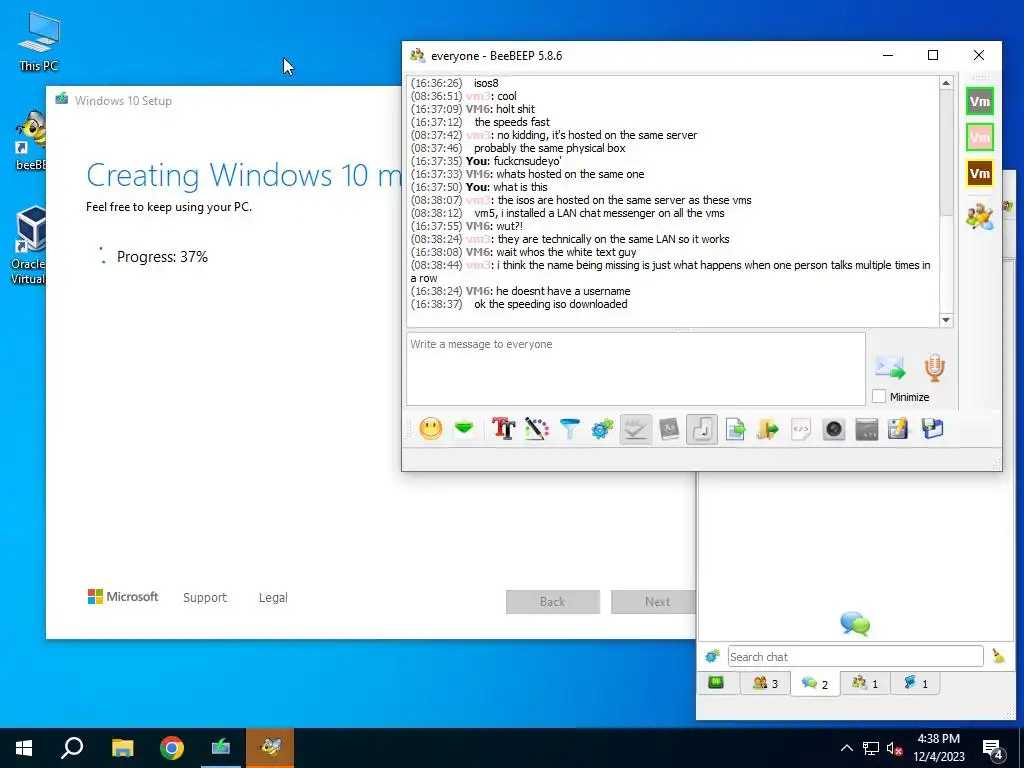1024x768 pixels.
Task: Click the Next button in Windows Setup
Action: 654,601
